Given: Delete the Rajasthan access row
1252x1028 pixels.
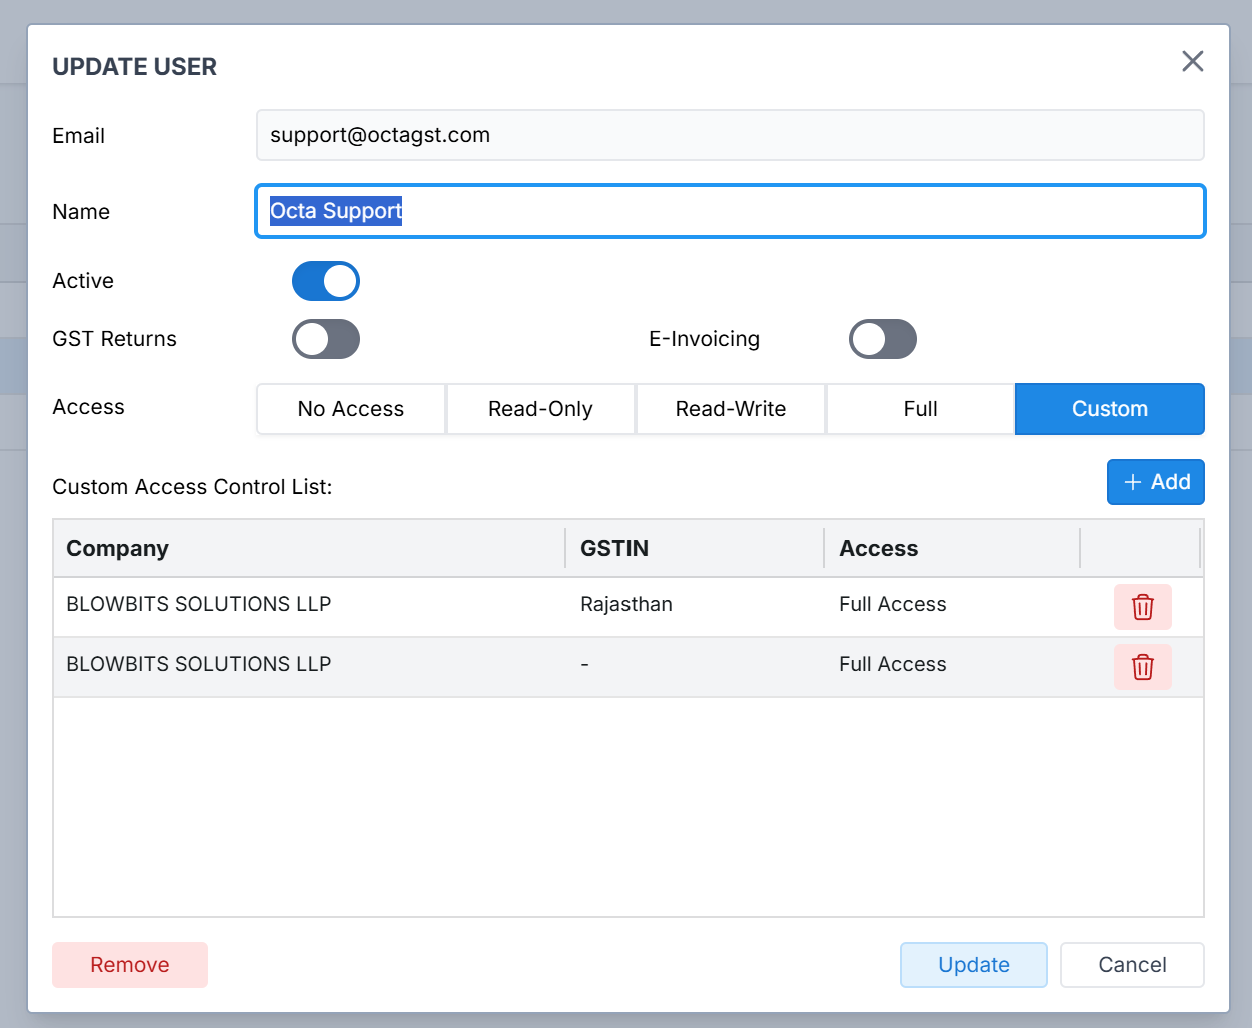Looking at the screenshot, I should click(x=1142, y=607).
